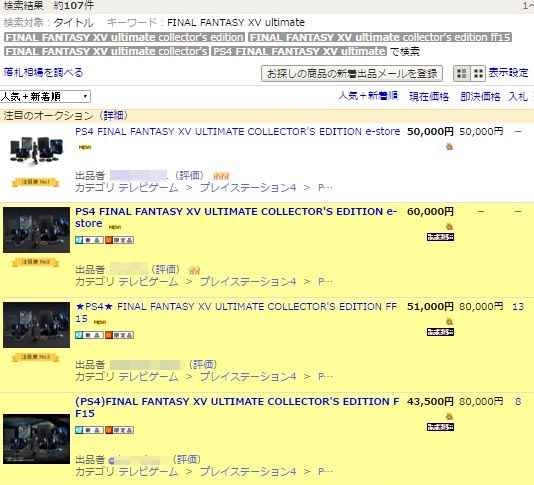Search tag 'FINAL FANTASY XV ultimate collector's'
The height and width of the screenshot is (485, 534).
[x=106, y=51]
